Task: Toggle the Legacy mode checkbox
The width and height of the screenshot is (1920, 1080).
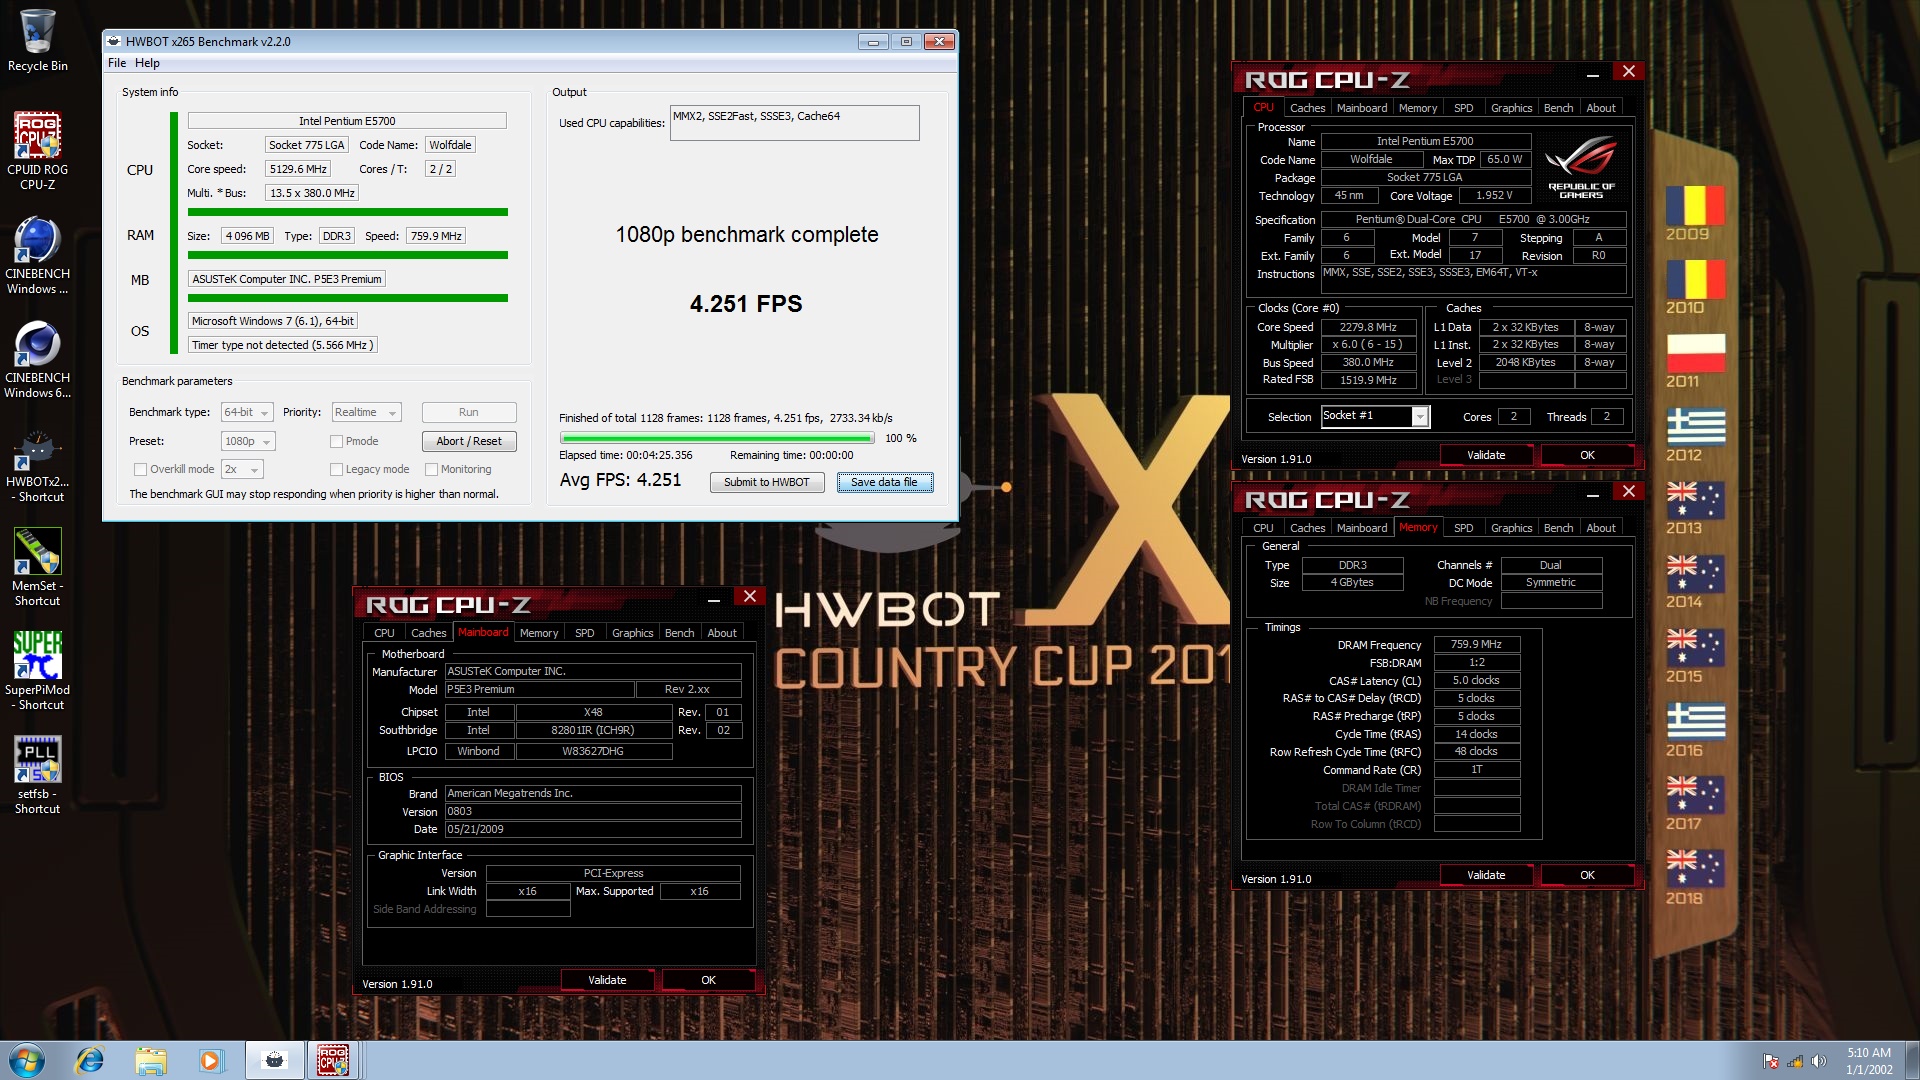Action: (337, 469)
